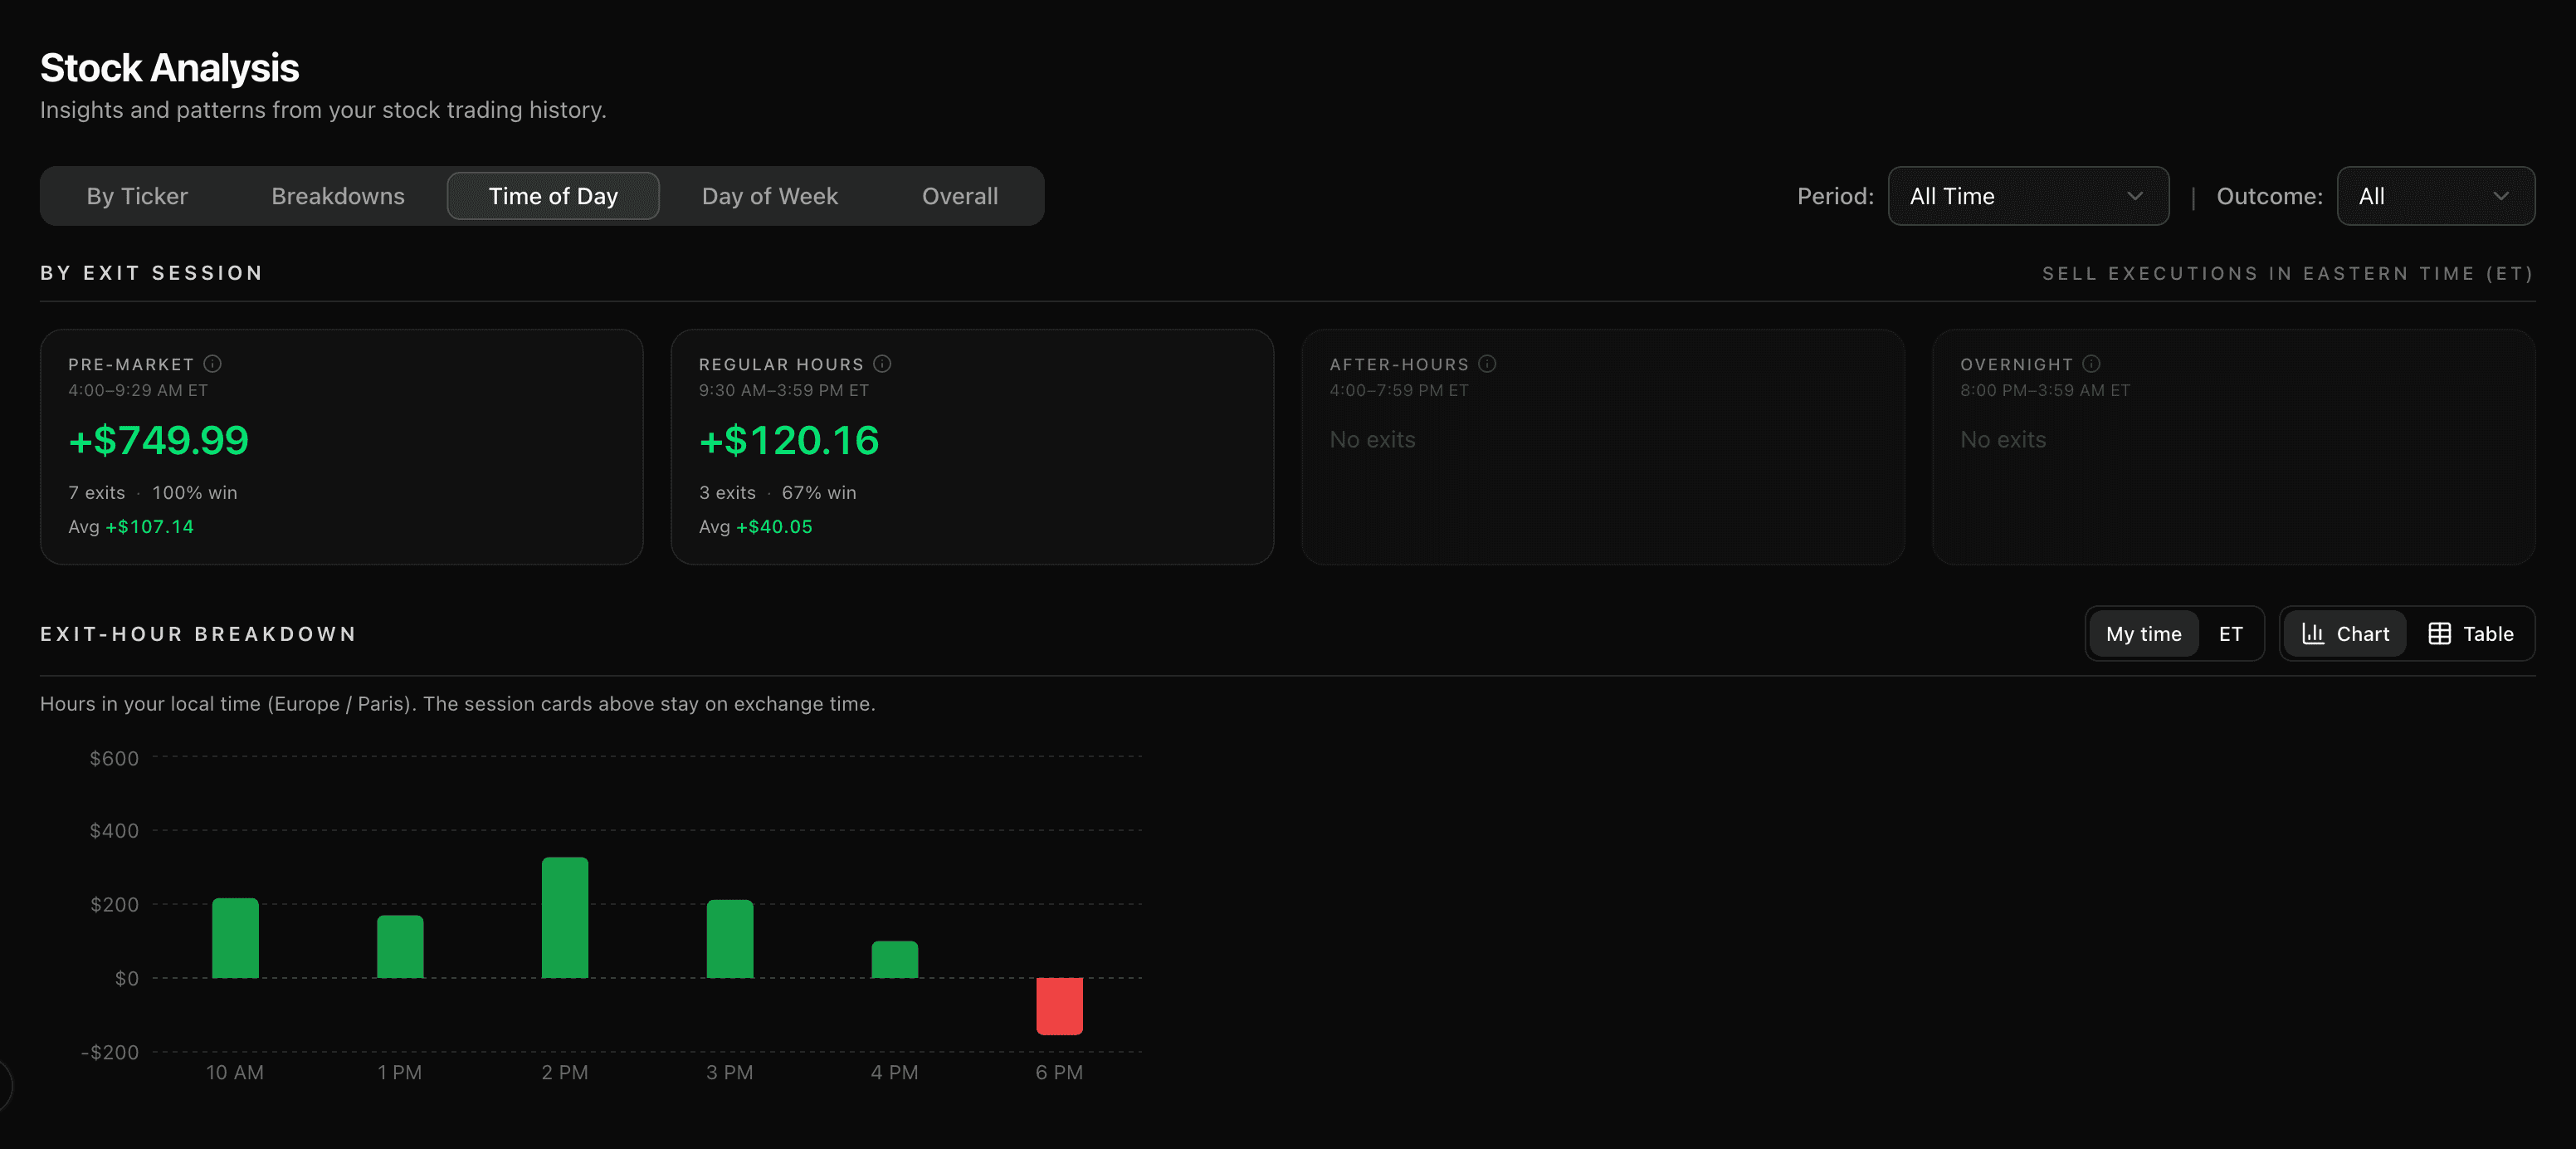Click the 'Sell executions in Eastern Time' note

pyautogui.click(x=2288, y=274)
